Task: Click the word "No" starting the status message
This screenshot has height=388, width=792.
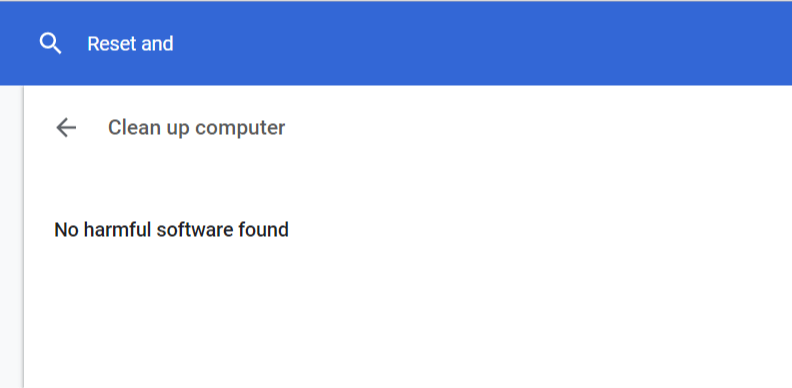Action: (x=66, y=230)
